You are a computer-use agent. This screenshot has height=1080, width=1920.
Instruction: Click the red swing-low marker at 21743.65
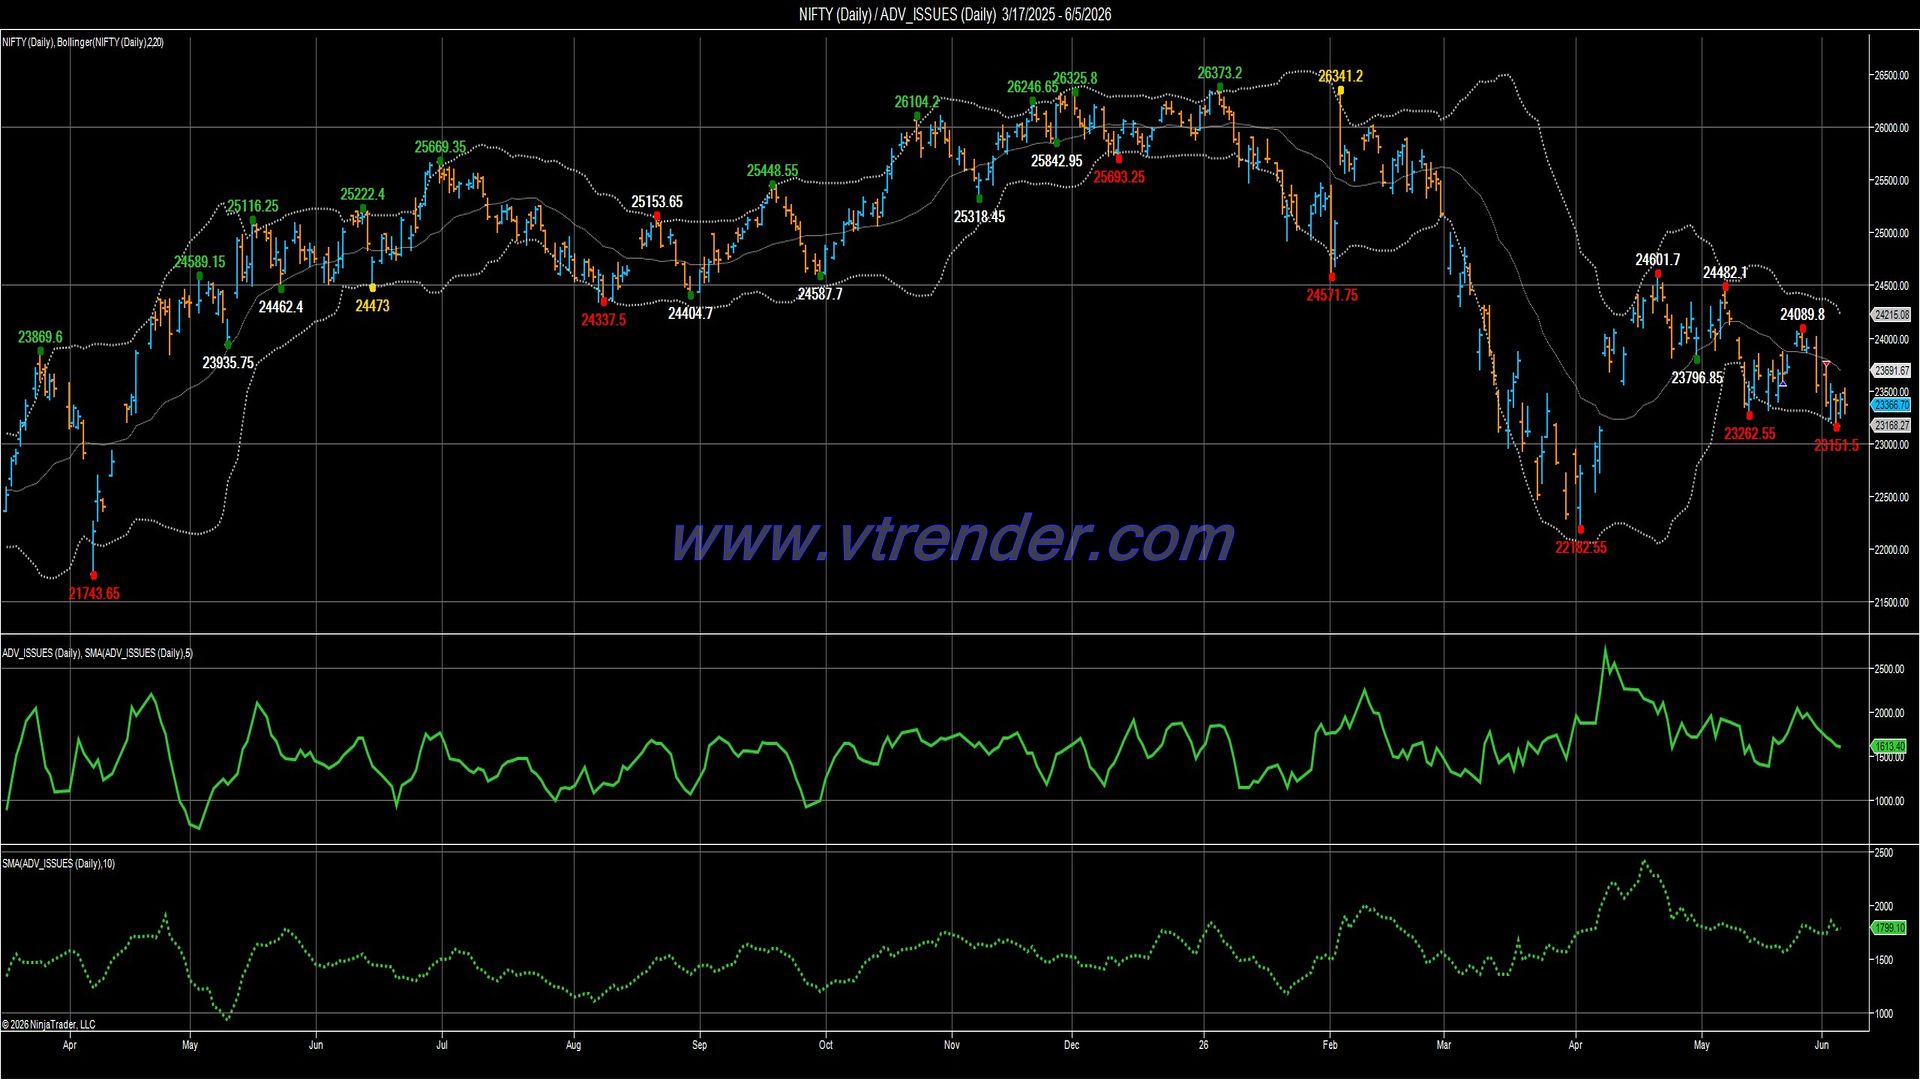(x=94, y=576)
